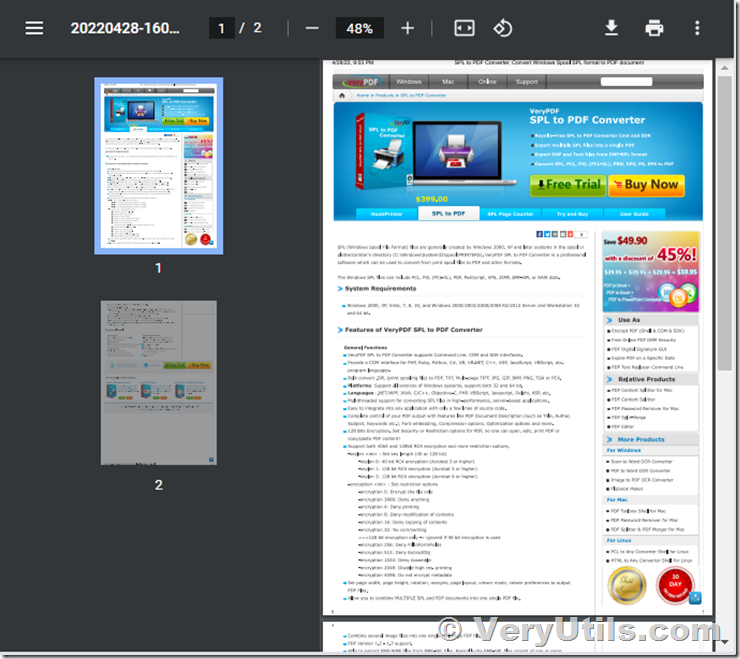740x659 pixels.
Task: Click the Free Trial button
Action: coord(568,185)
